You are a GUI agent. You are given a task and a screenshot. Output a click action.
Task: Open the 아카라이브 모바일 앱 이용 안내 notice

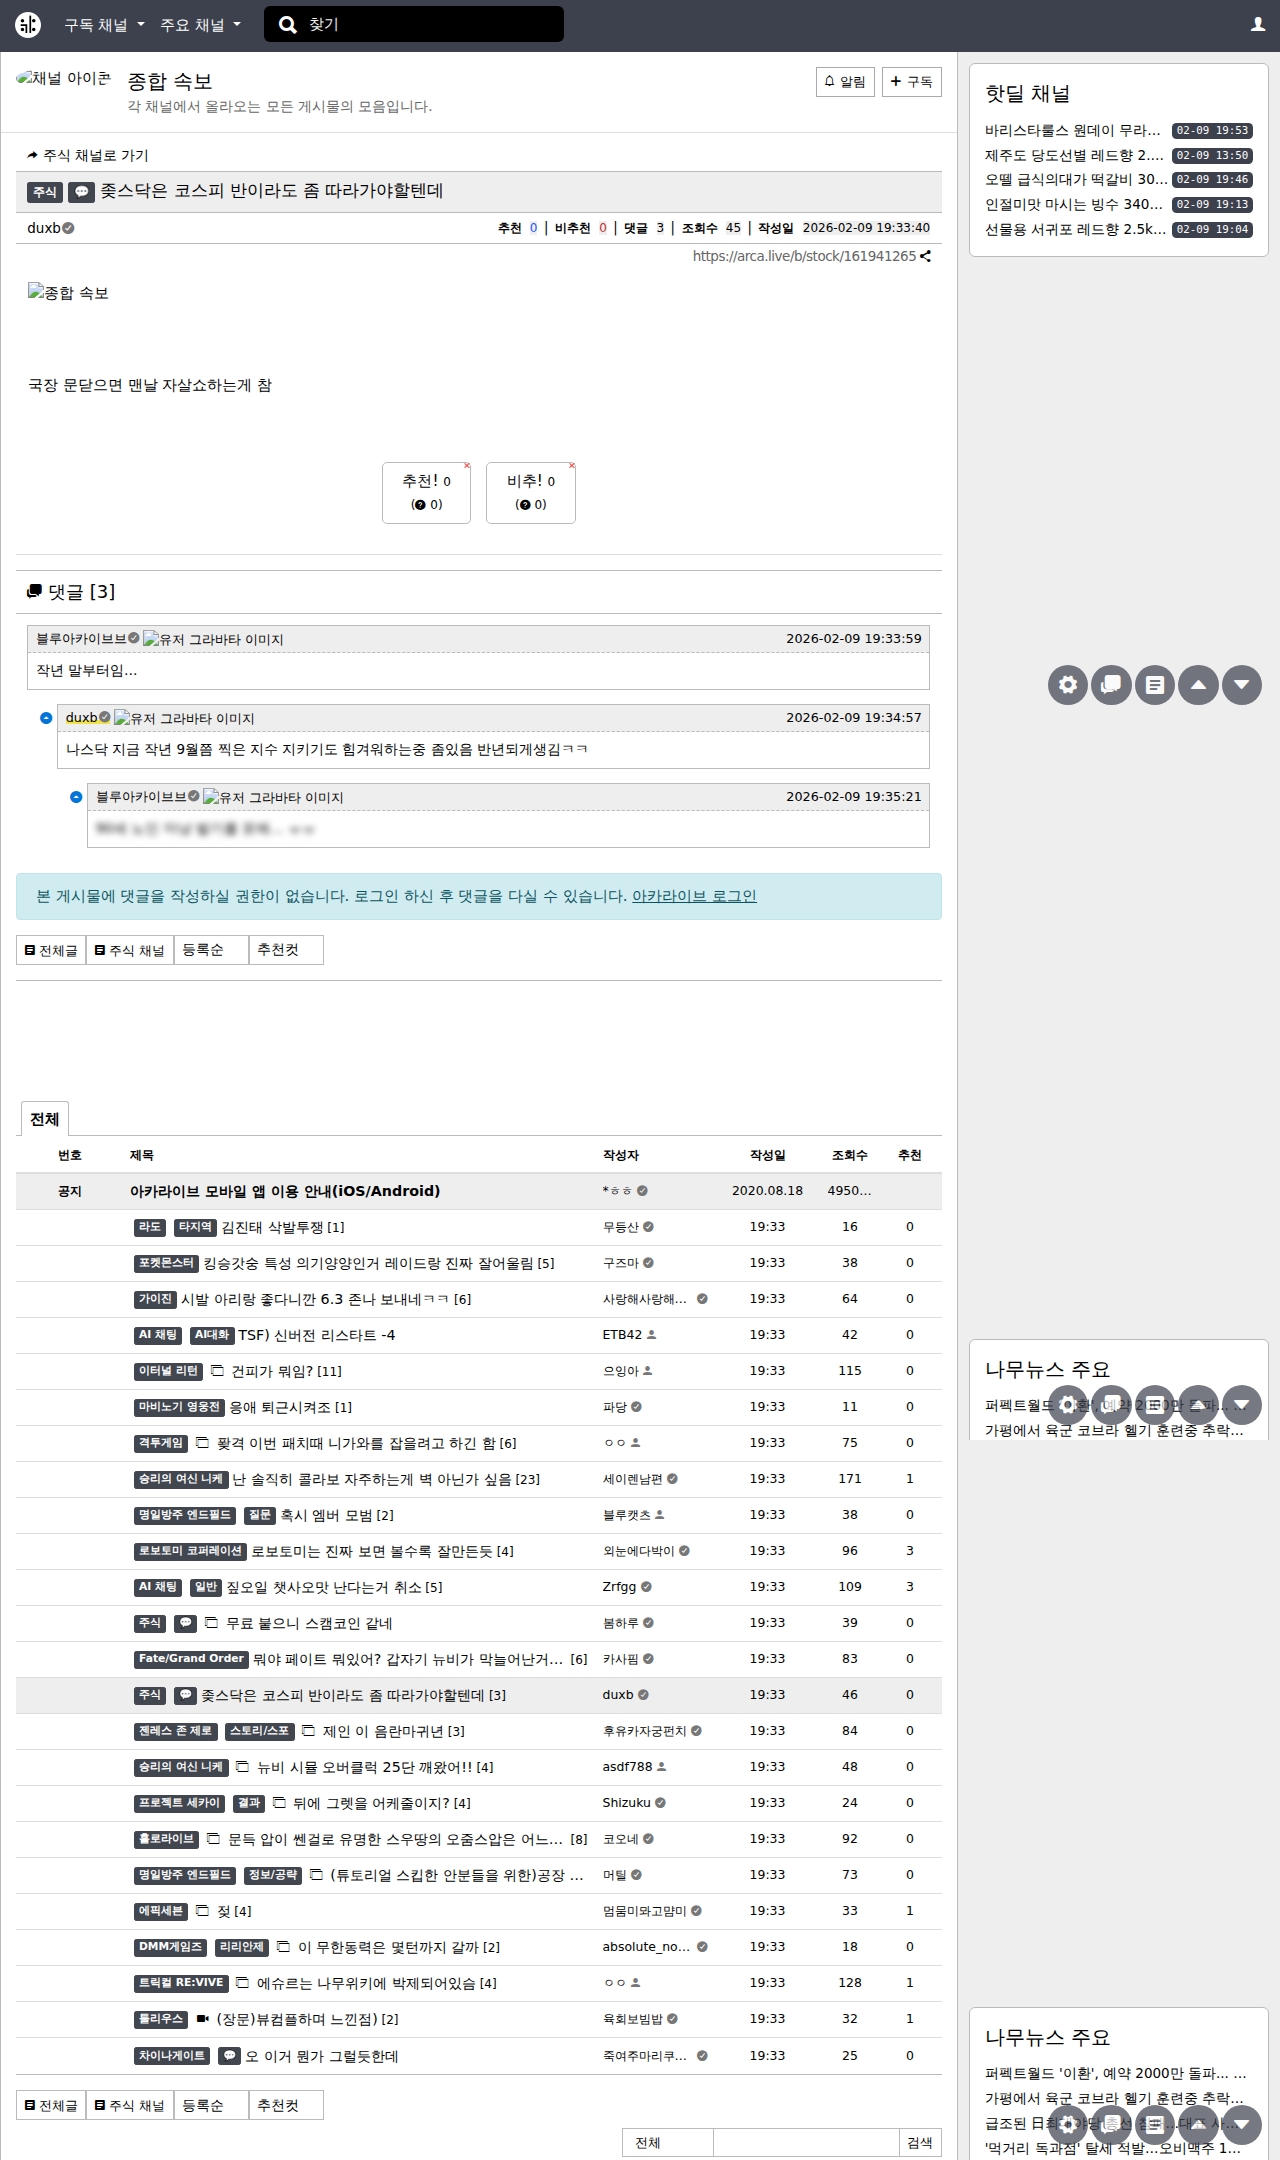tap(285, 1191)
